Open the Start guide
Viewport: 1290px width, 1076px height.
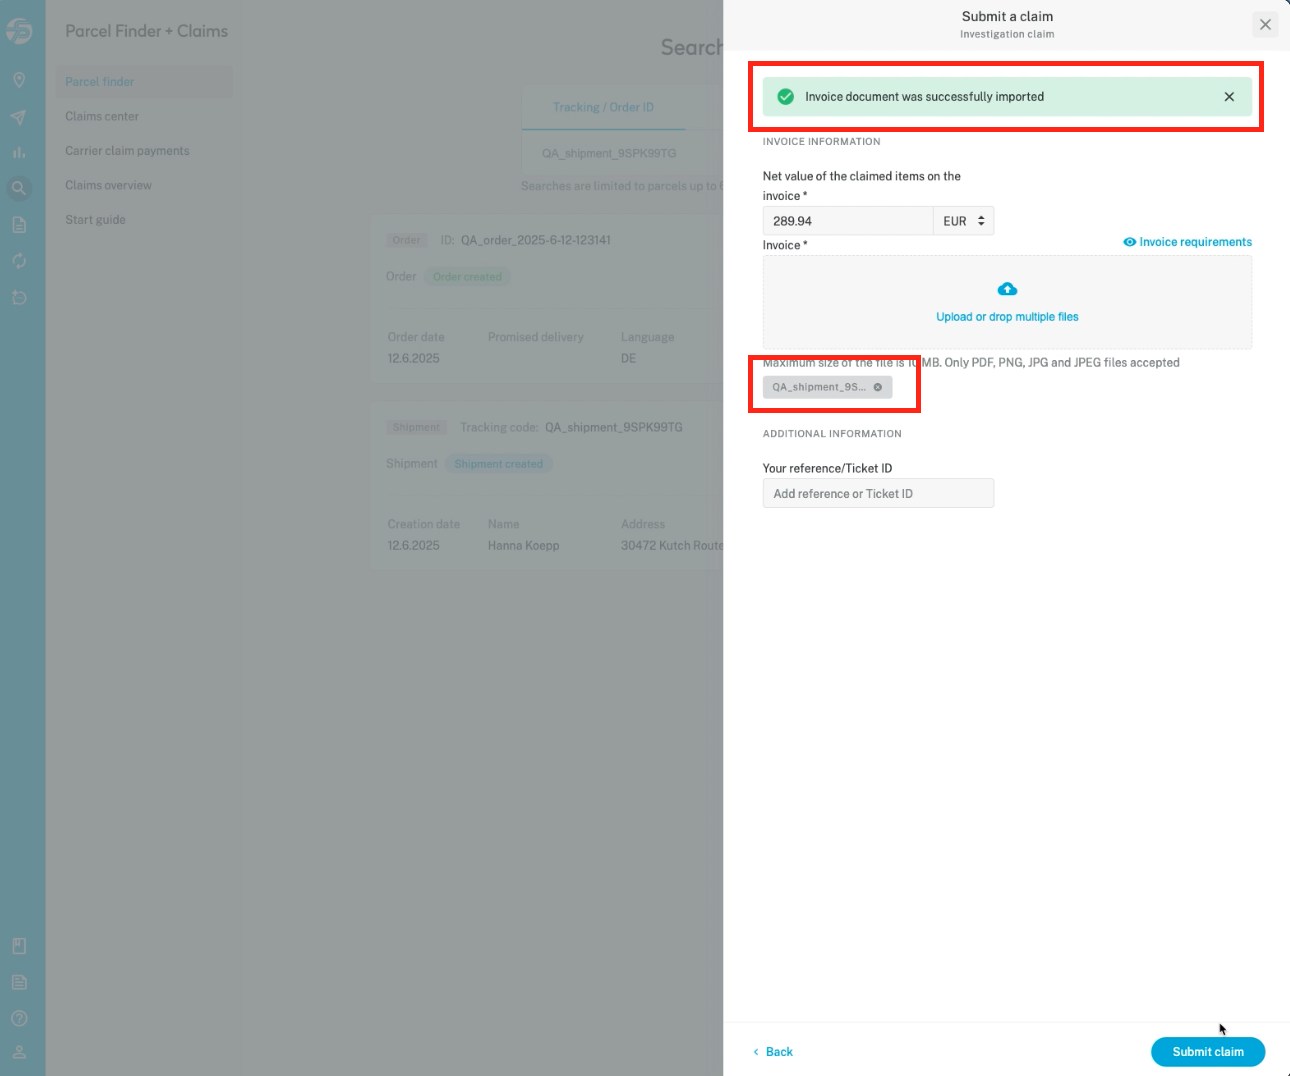[x=95, y=220]
